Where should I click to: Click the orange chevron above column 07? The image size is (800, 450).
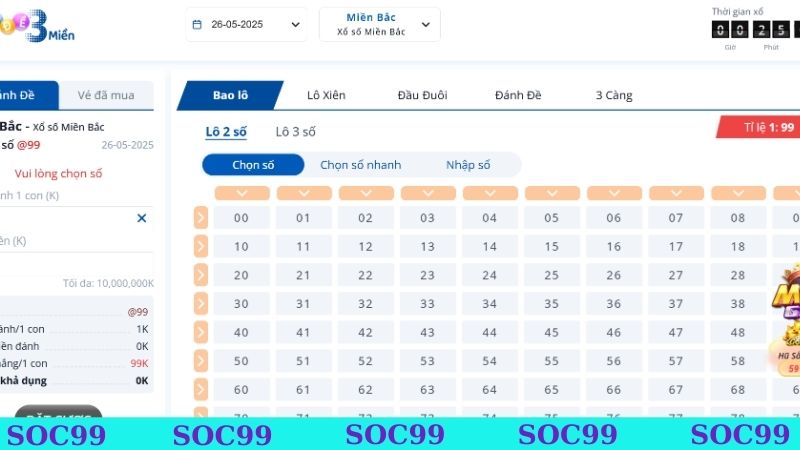676,193
